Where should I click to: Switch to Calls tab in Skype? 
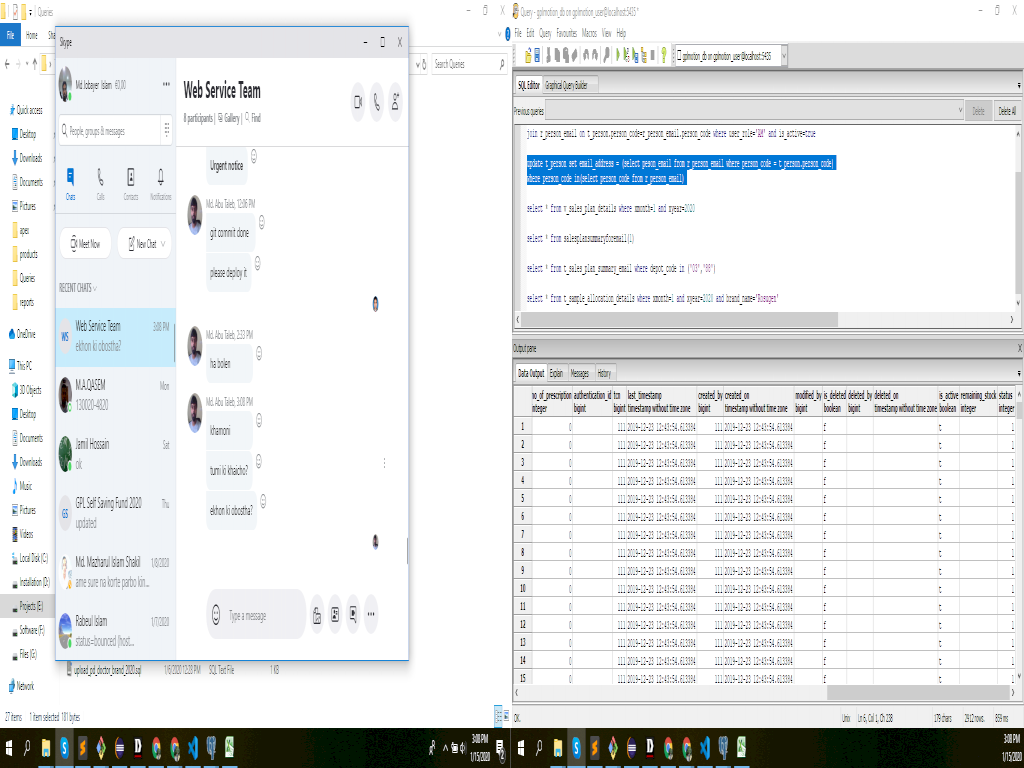click(x=101, y=184)
